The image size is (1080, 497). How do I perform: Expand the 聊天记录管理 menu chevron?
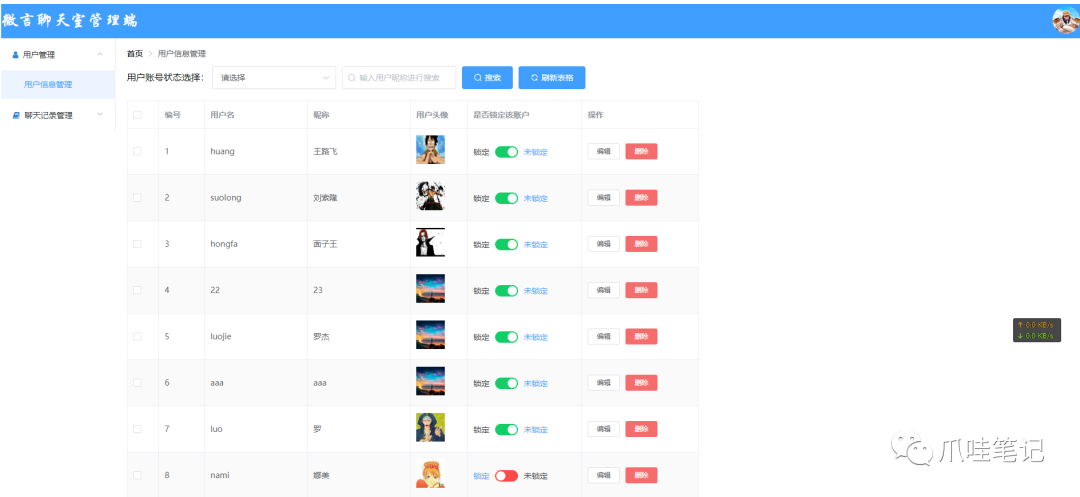[100, 115]
